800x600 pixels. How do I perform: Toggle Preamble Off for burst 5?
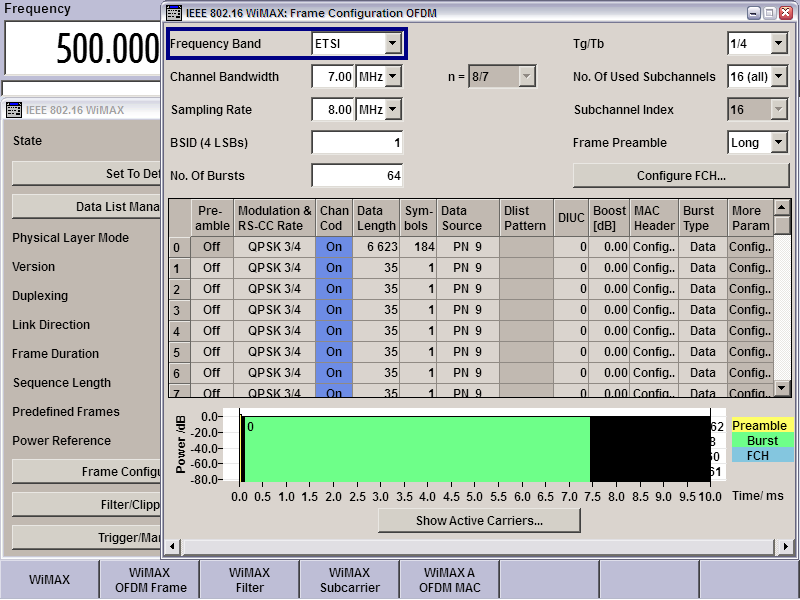(212, 352)
